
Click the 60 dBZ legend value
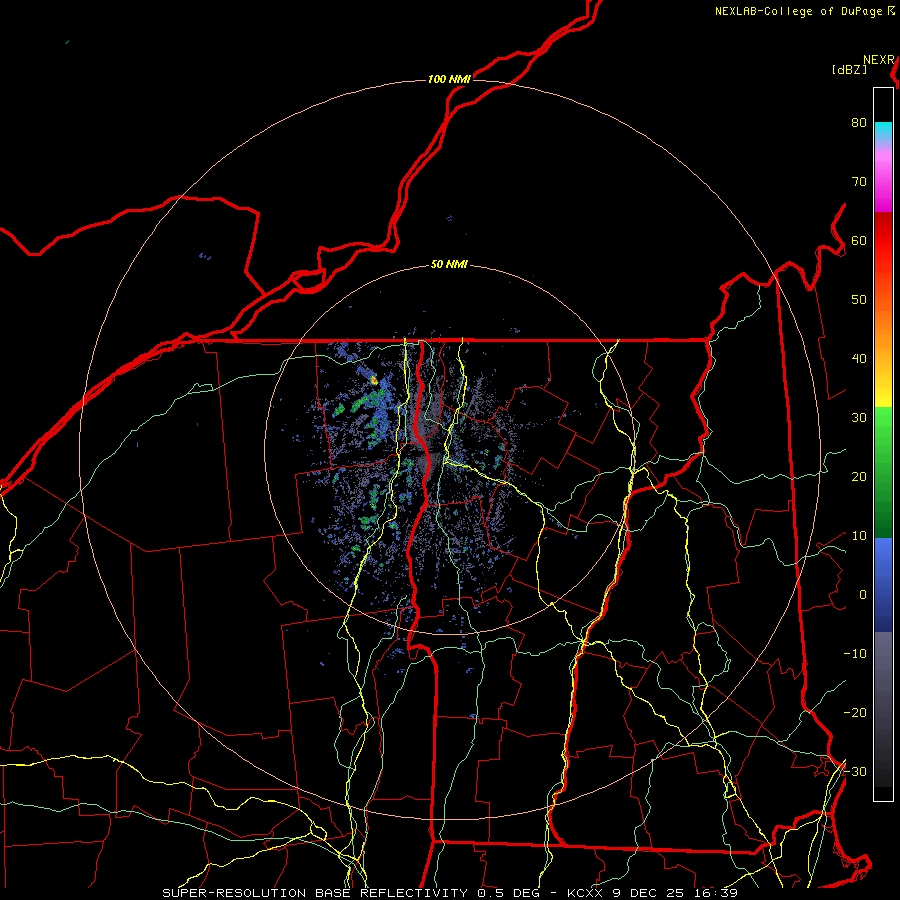pos(859,240)
